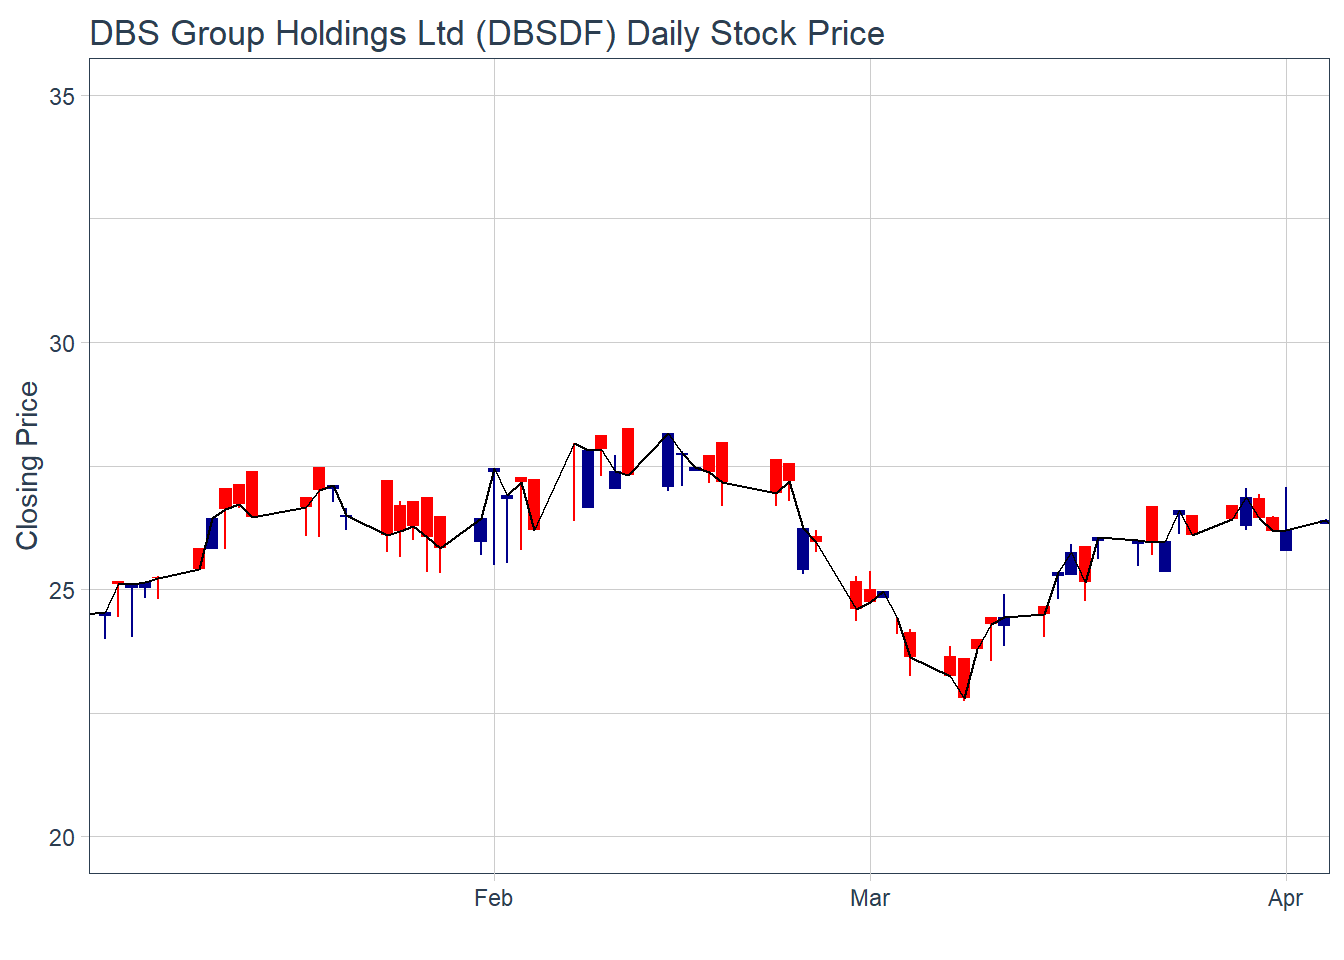Click the blue candlestick at the February peak

668,460
